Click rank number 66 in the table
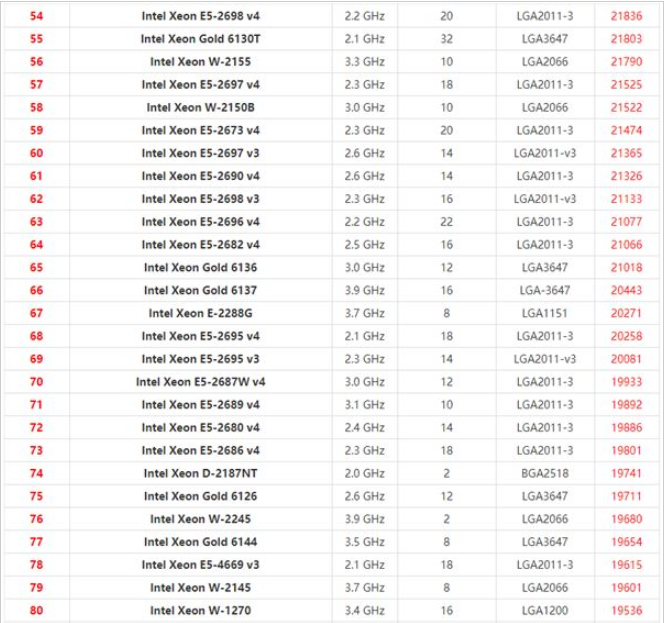Screen dimensions: 664x623 point(37,290)
